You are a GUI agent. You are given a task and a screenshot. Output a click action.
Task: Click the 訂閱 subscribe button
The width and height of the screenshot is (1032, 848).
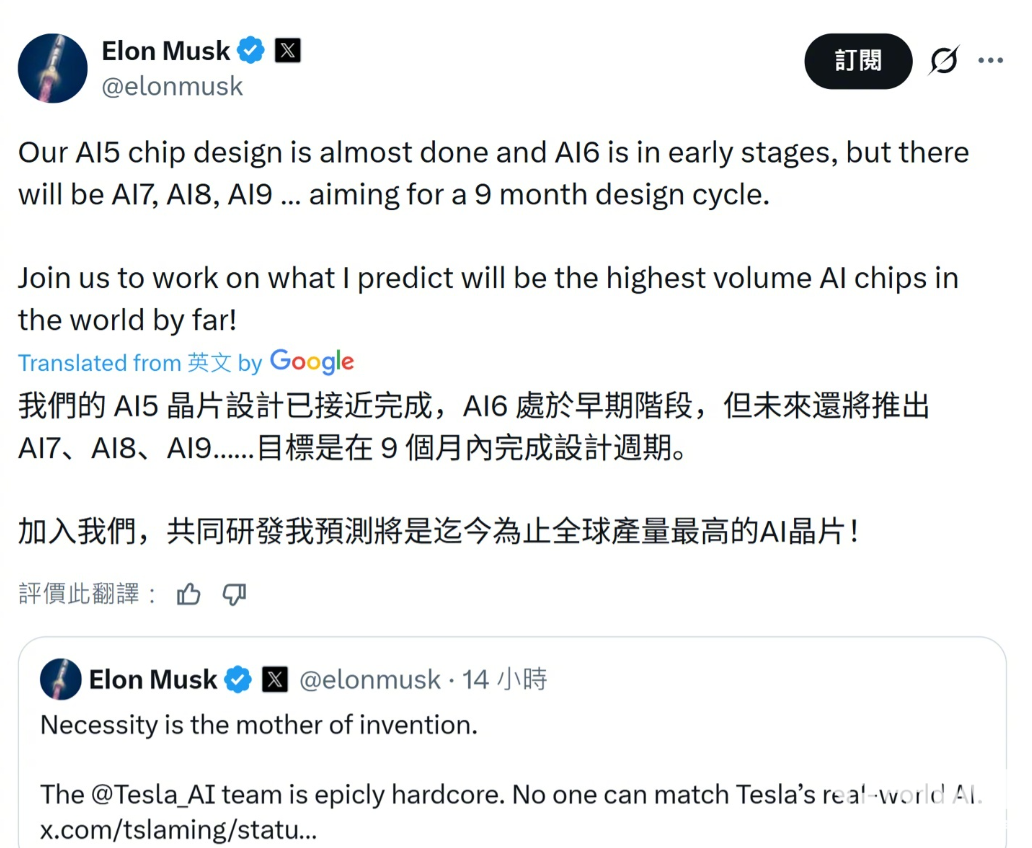pos(858,61)
